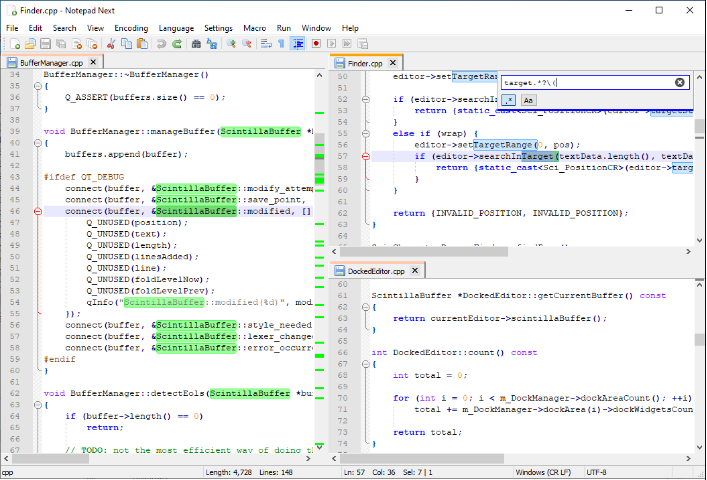Collapse the fold at line 57 in Finder.cpp
The image size is (707, 480).
click(x=366, y=156)
